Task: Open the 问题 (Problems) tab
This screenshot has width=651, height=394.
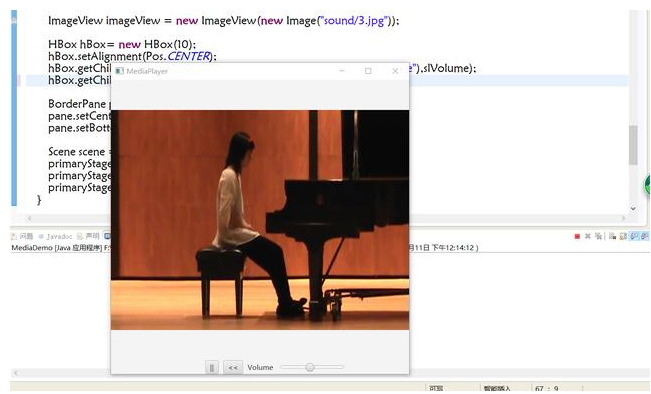Action: pyautogui.click(x=22, y=236)
